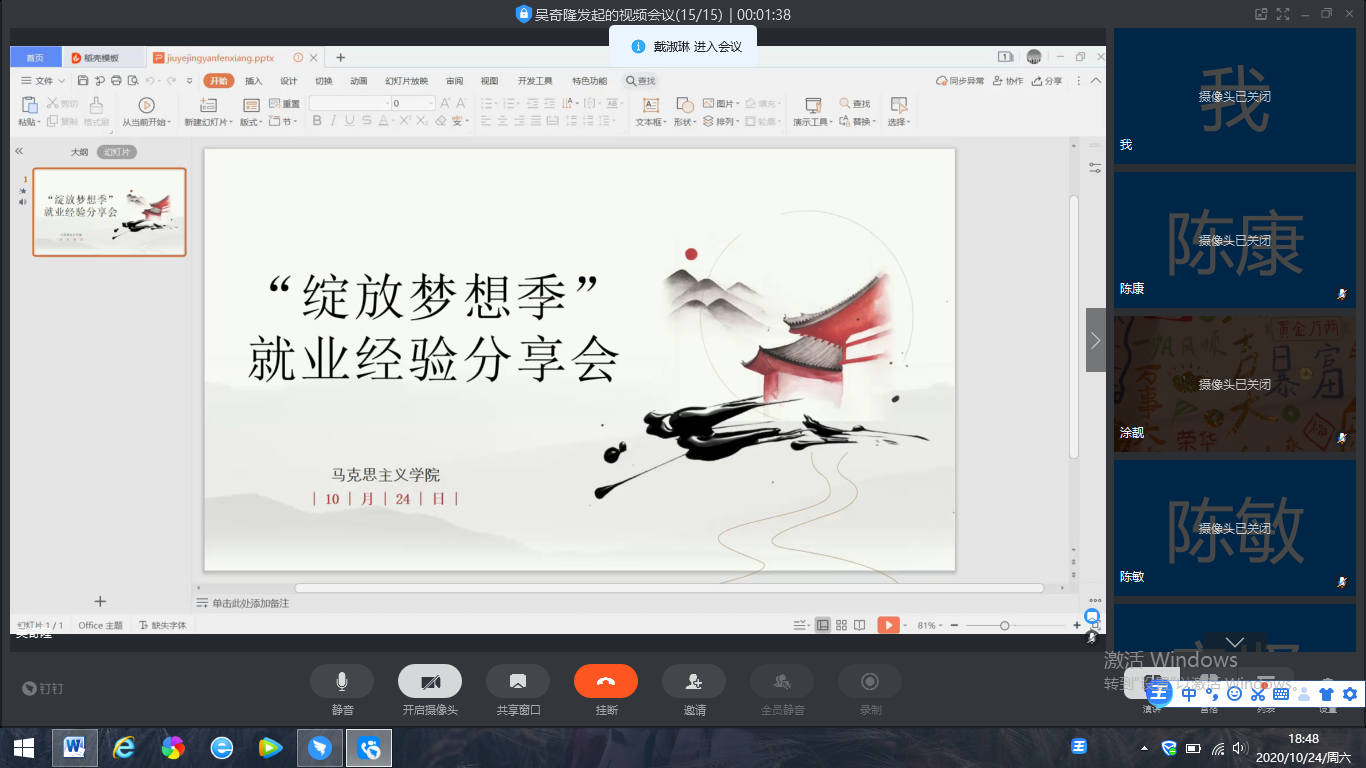
Task: Mute microphone with the 静音 button
Action: (x=342, y=681)
